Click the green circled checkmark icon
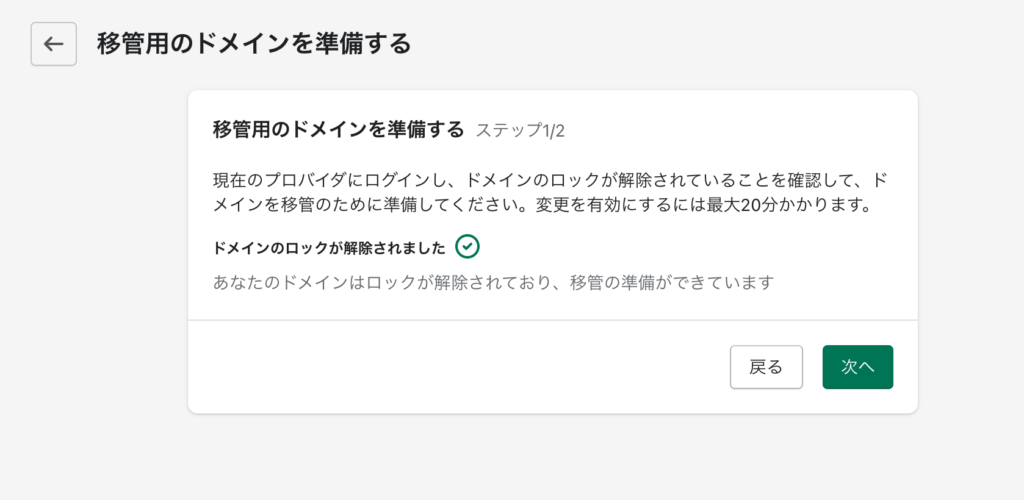 coord(468,247)
